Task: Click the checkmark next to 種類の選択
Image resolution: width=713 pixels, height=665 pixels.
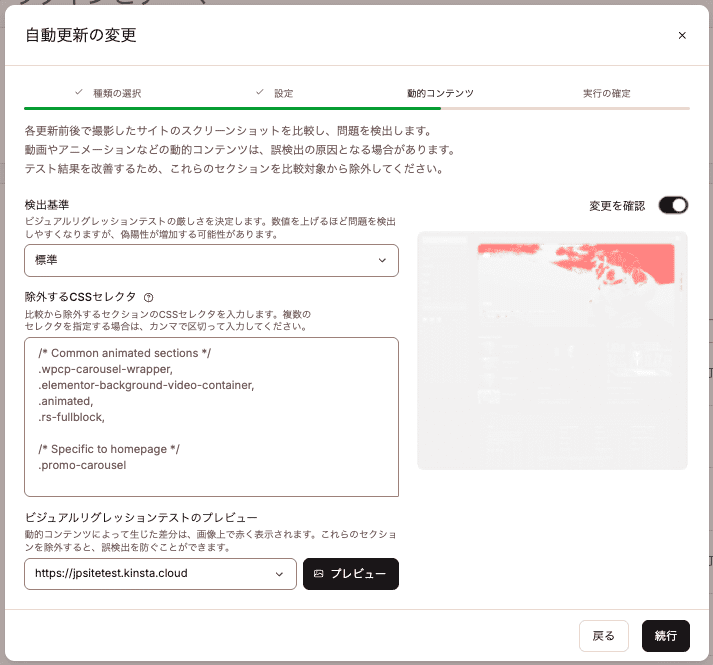Action: pyautogui.click(x=79, y=92)
